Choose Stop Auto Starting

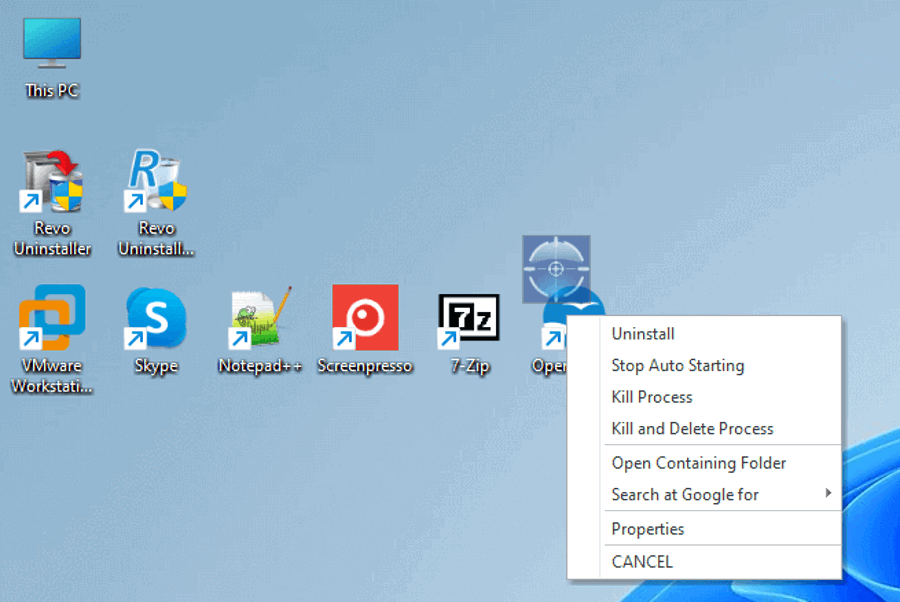(704, 366)
